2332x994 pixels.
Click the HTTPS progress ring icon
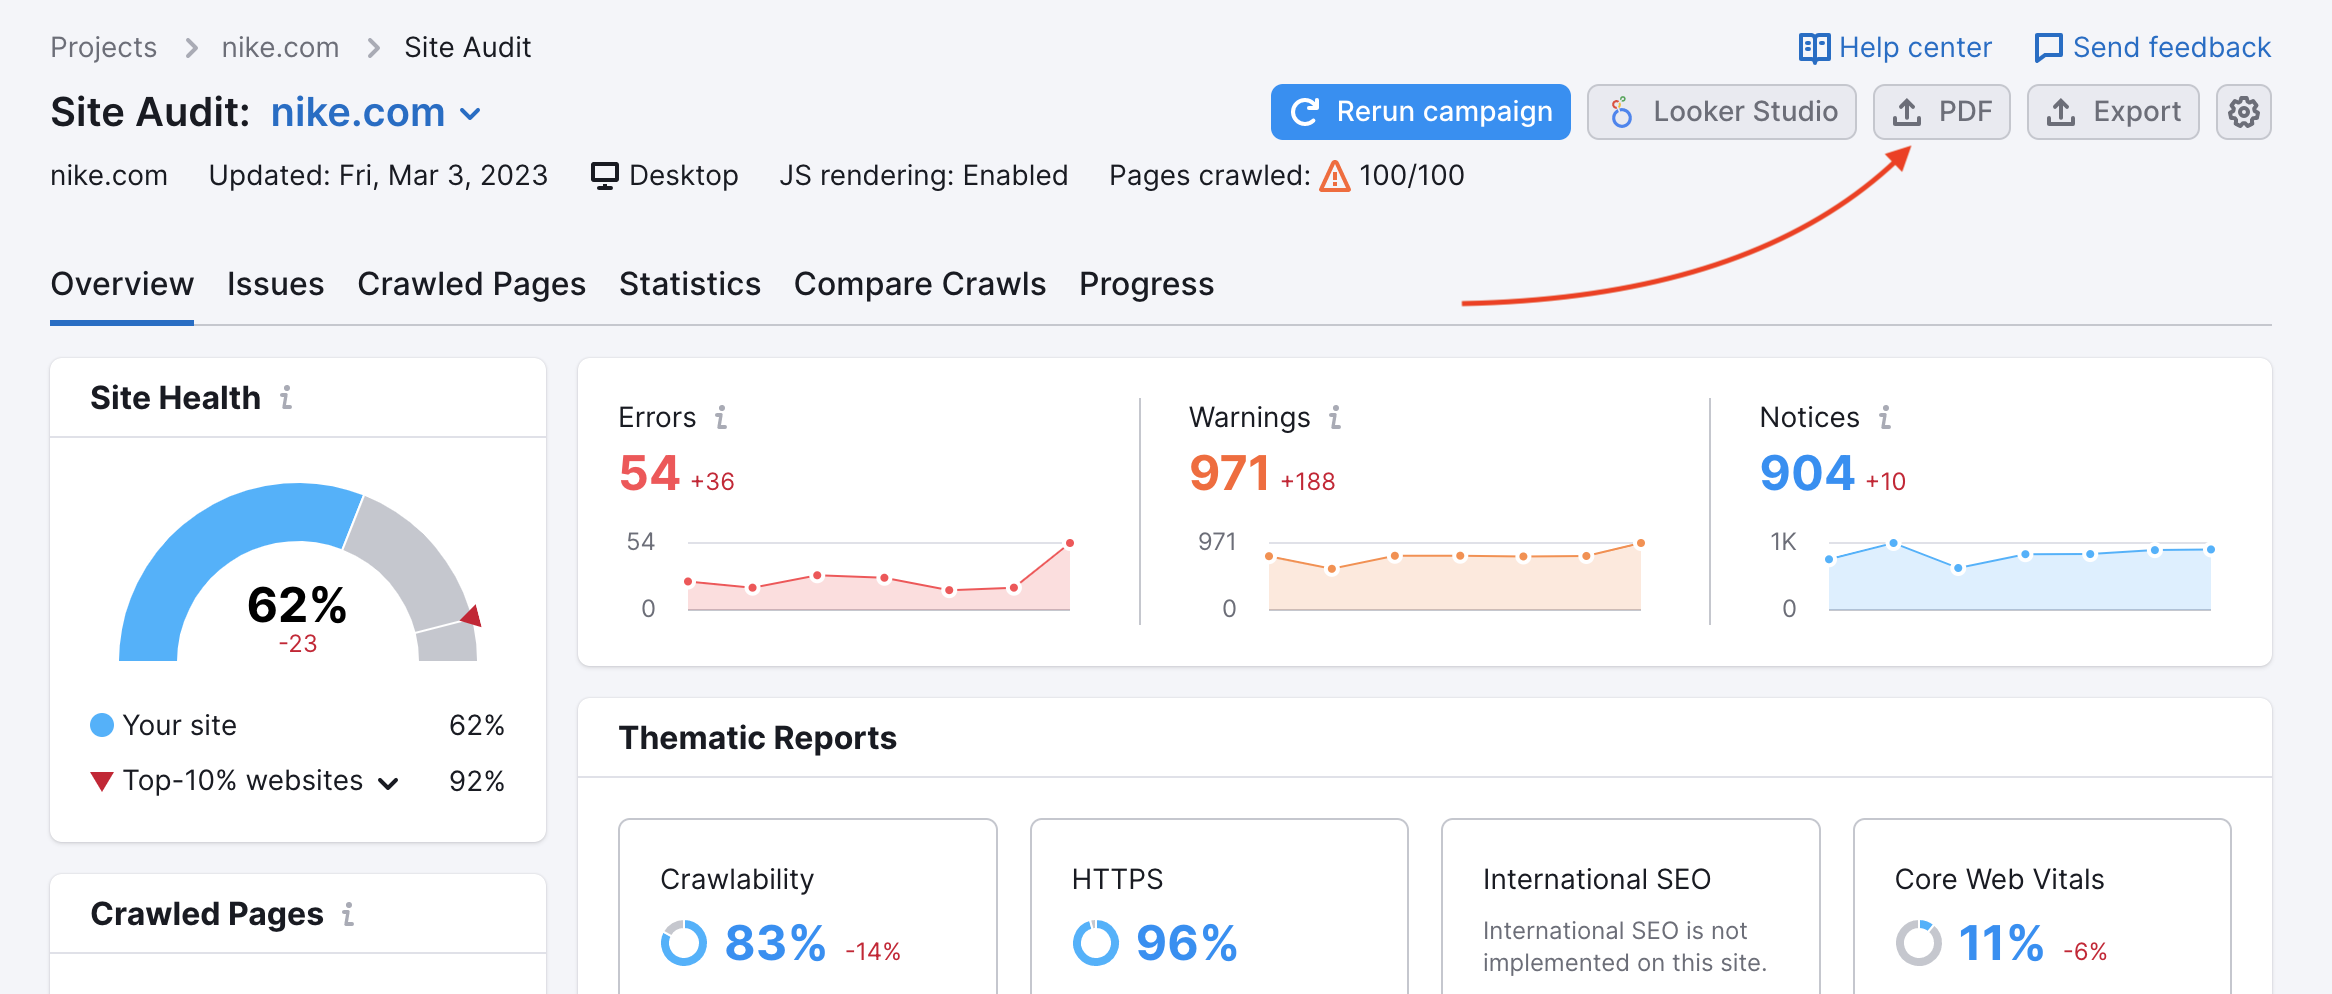(x=1095, y=943)
